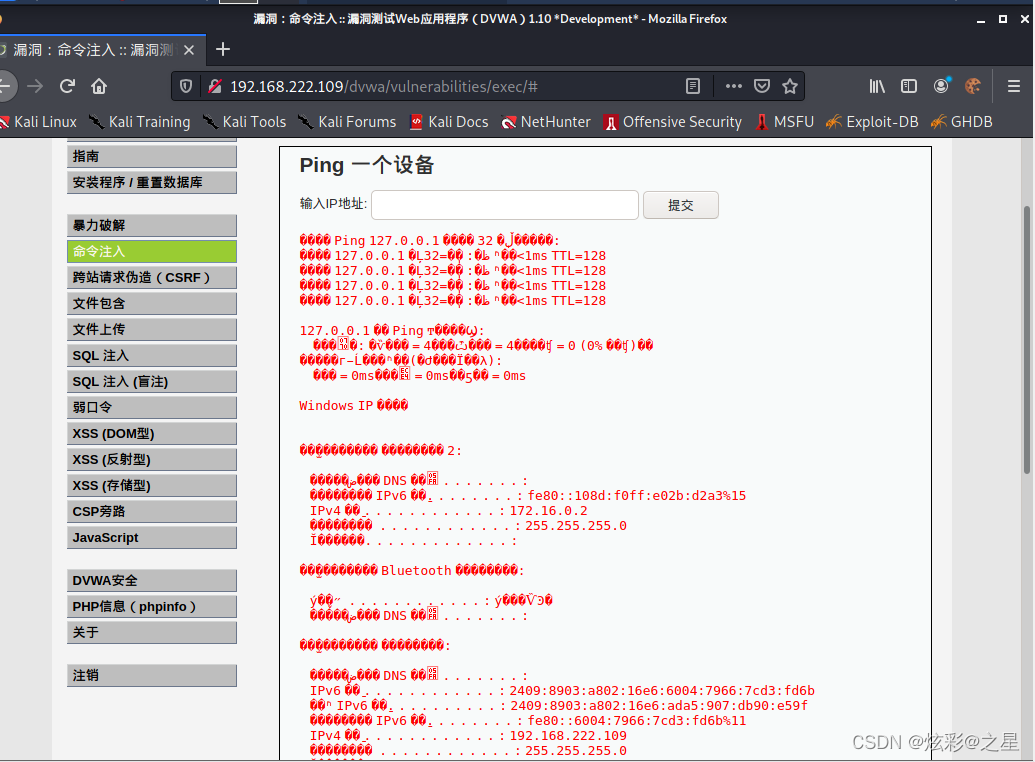Screen dimensions: 1035x762
Task: Open Offensive Security bookmark
Action: click(673, 122)
